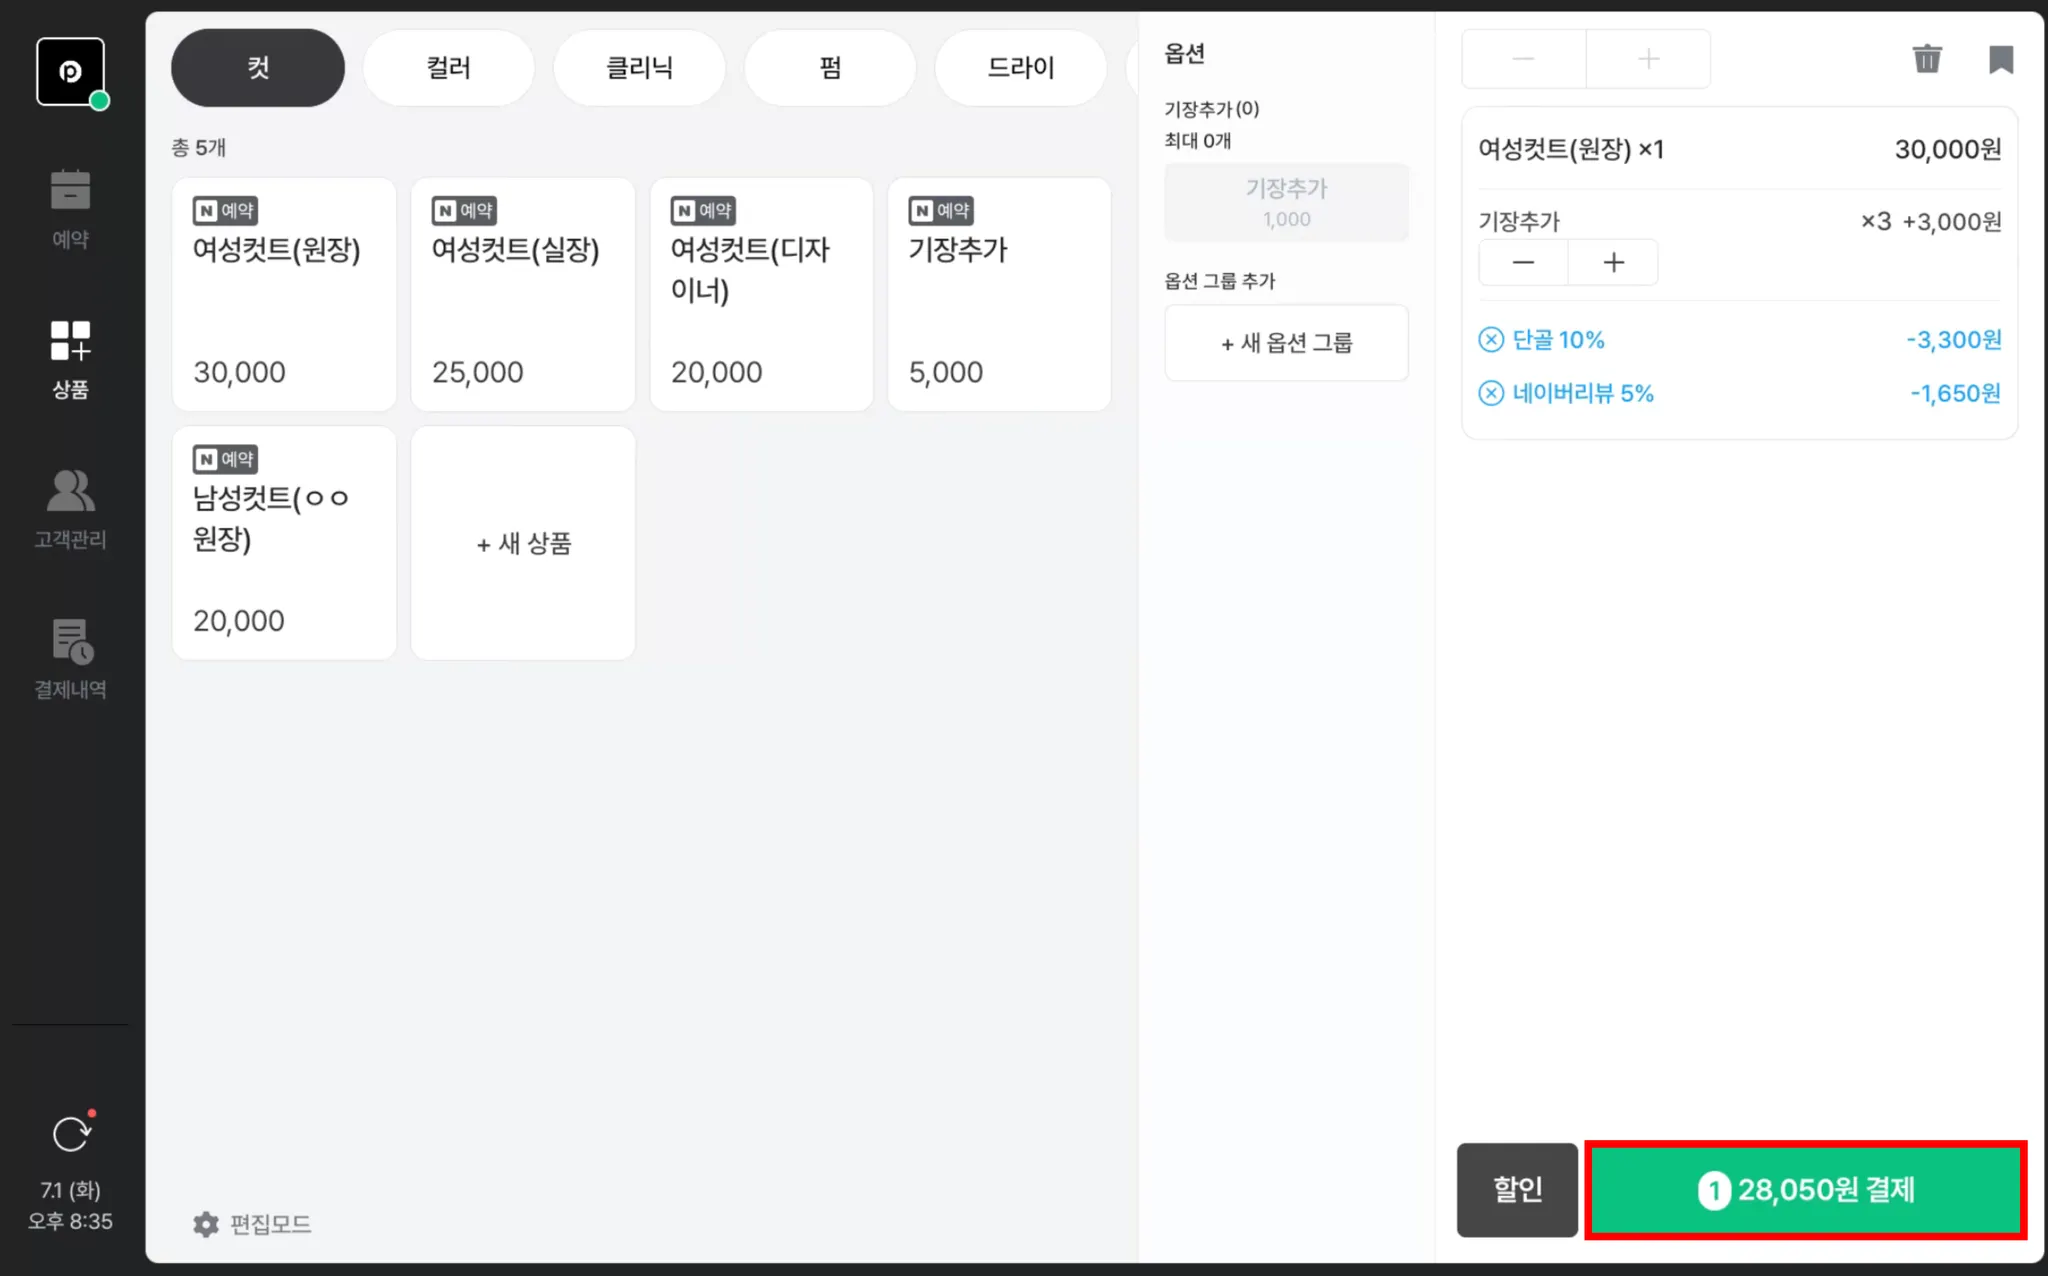Open the 고객관리 customer management icon
The height and width of the screenshot is (1276, 2048).
coord(70,508)
